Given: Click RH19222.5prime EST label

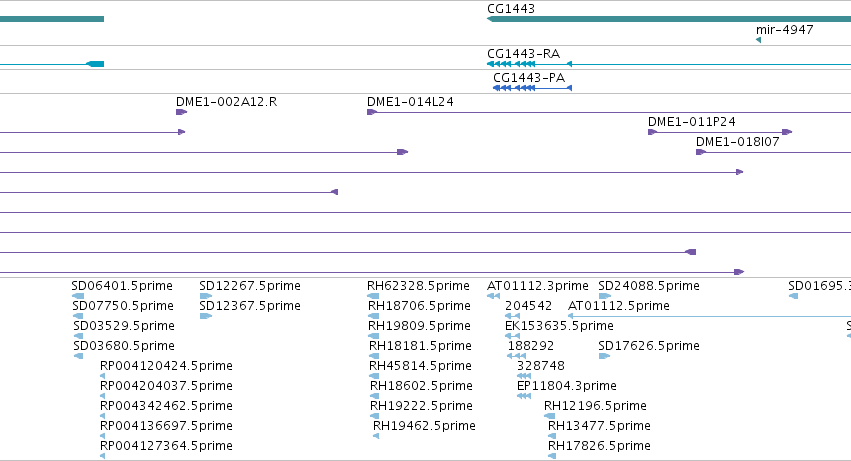Looking at the screenshot, I should [x=421, y=406].
